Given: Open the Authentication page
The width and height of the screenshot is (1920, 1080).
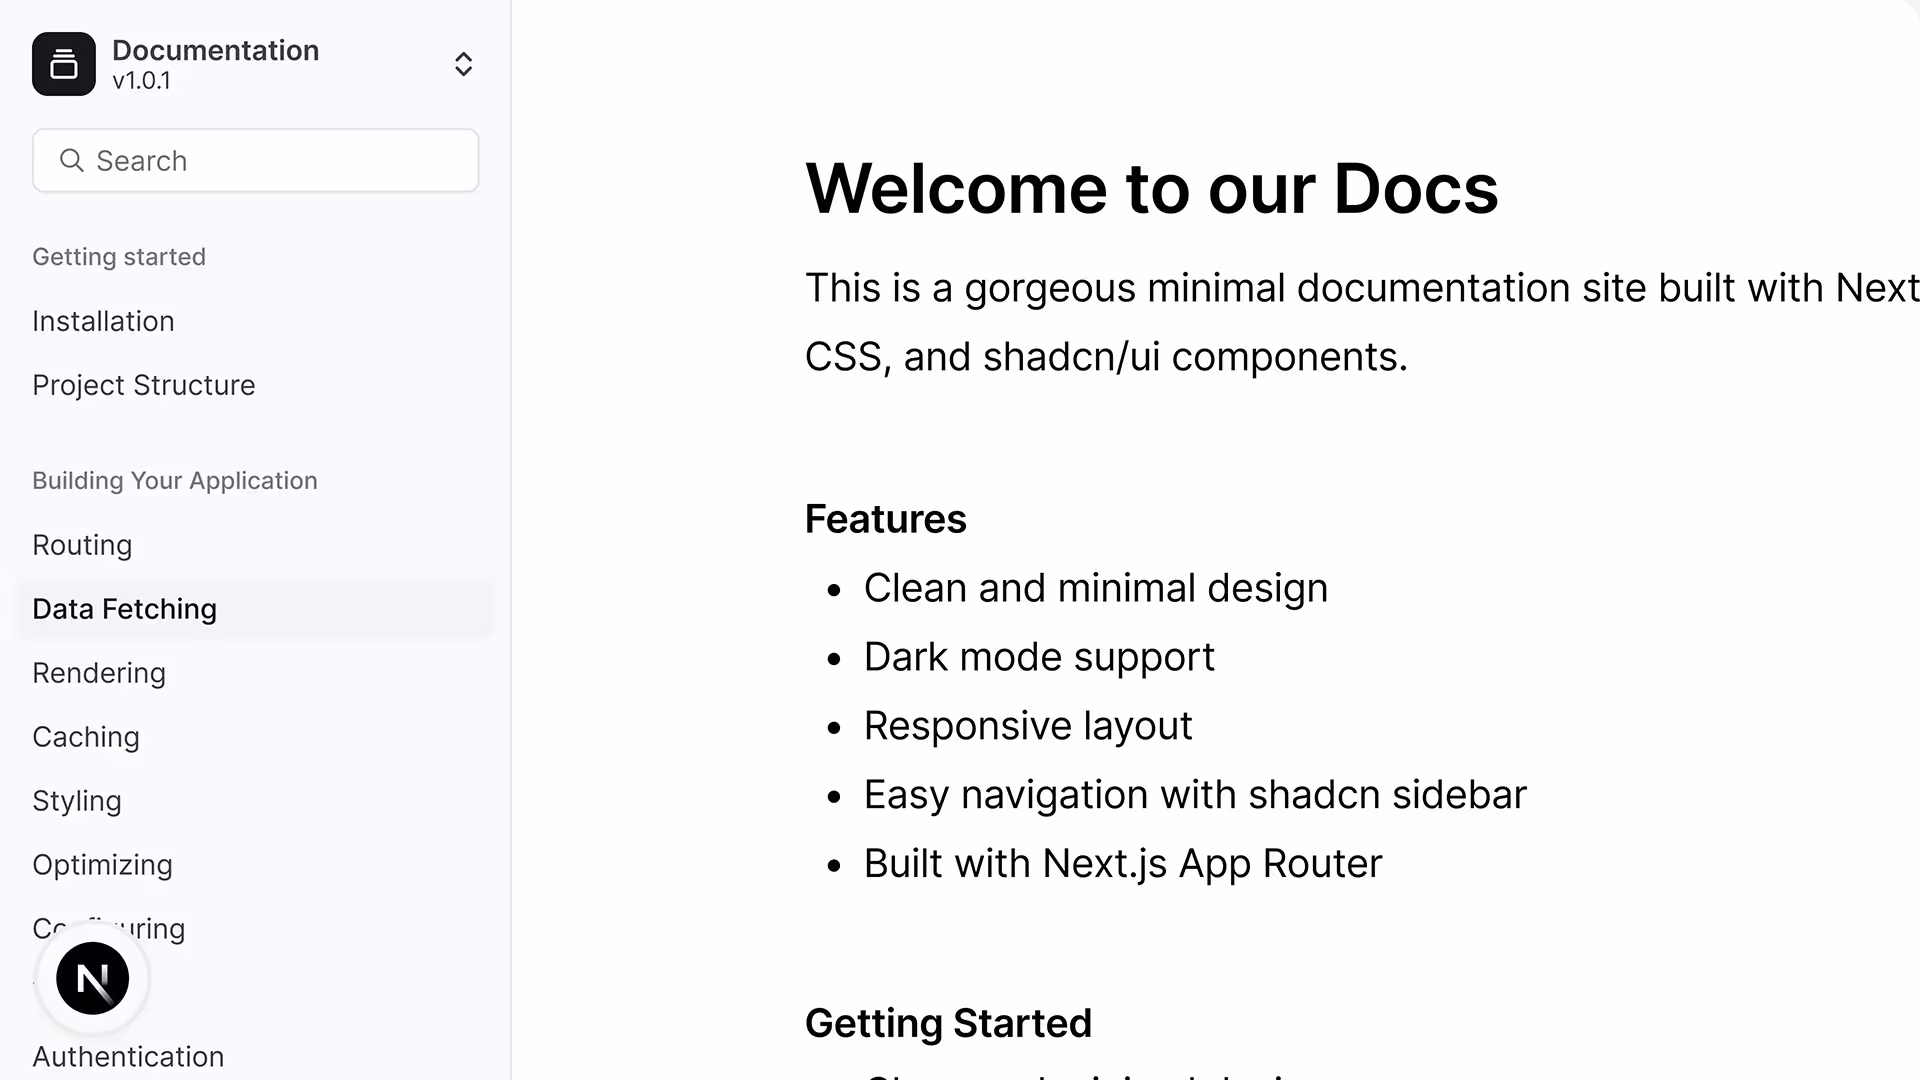Looking at the screenshot, I should click(x=128, y=1056).
